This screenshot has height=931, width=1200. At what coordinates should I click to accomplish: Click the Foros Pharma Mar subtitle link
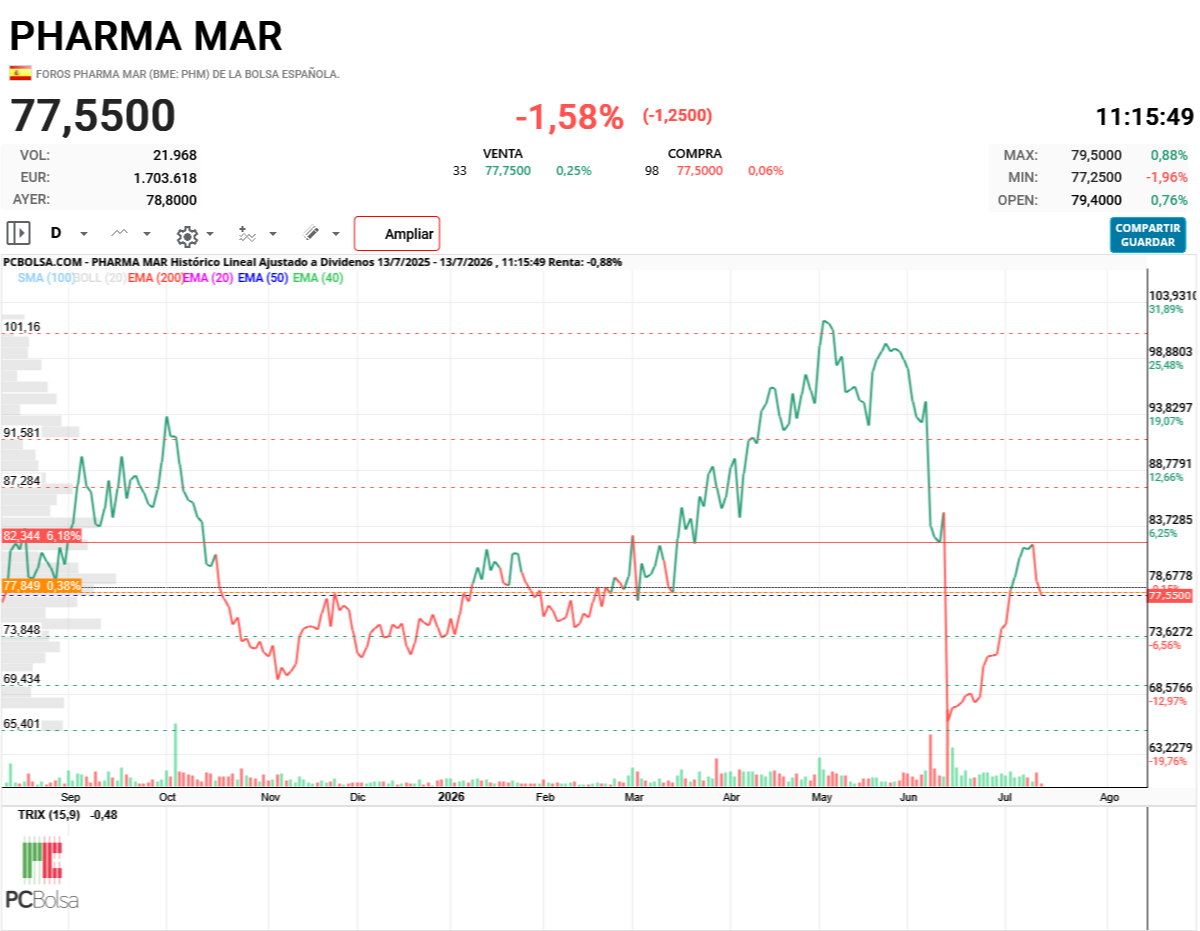[x=187, y=74]
